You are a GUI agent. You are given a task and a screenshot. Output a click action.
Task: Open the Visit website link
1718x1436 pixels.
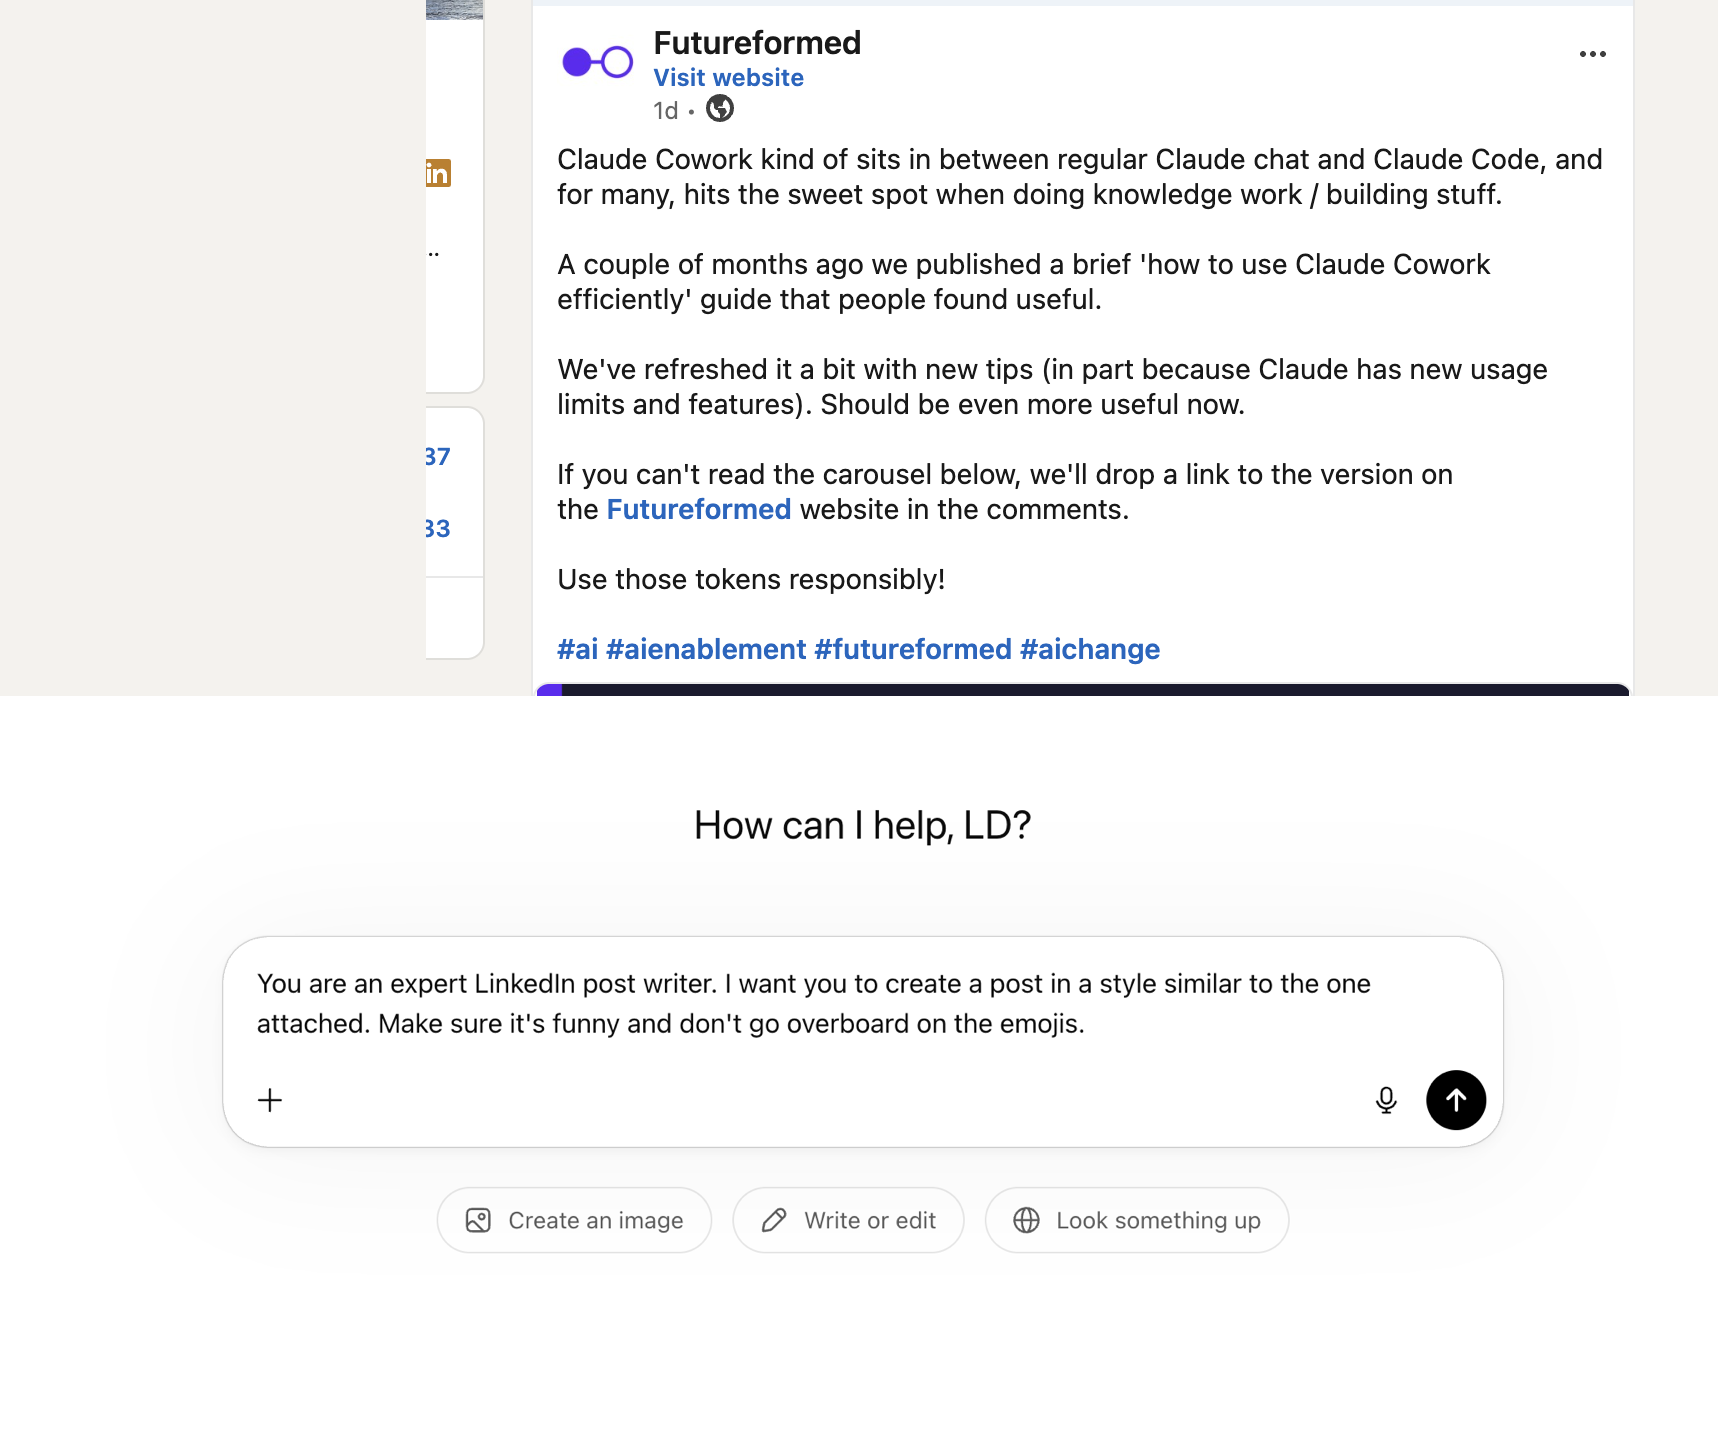[x=728, y=78]
